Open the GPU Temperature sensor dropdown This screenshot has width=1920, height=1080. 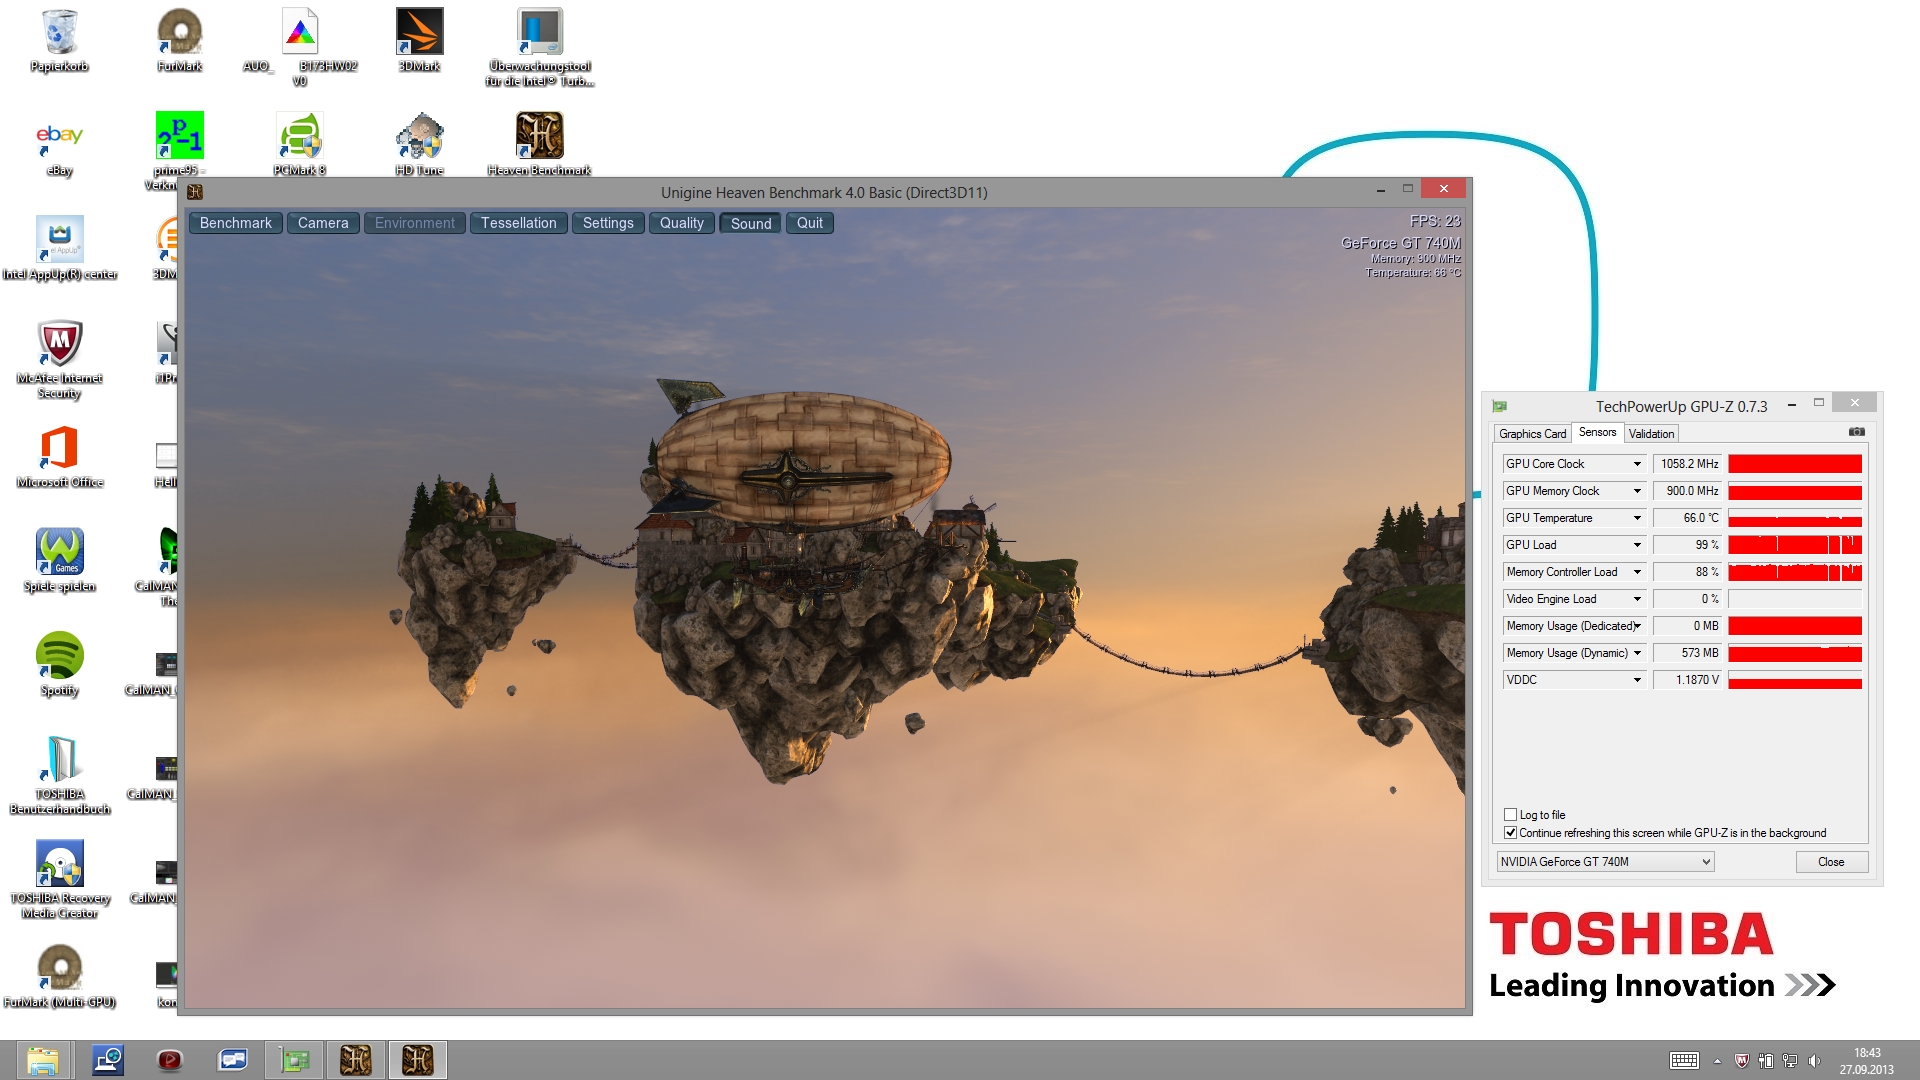tap(1637, 518)
